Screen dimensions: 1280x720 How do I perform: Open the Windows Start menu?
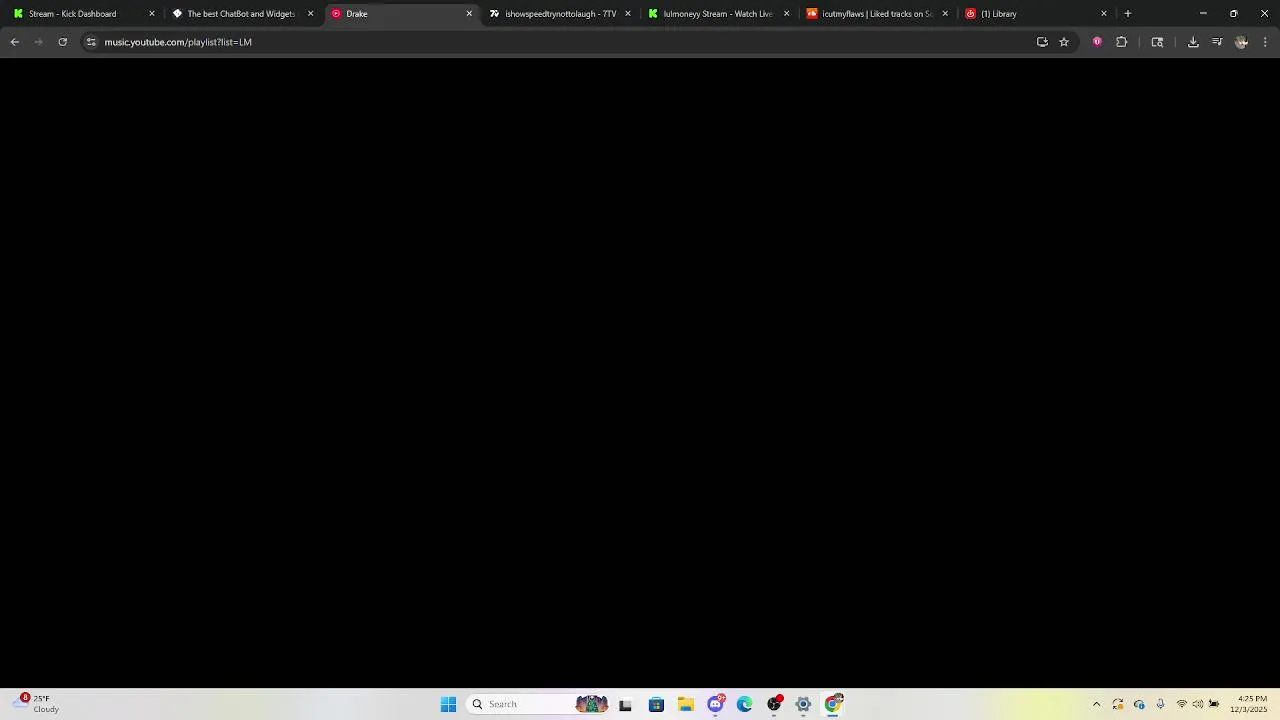click(x=448, y=704)
